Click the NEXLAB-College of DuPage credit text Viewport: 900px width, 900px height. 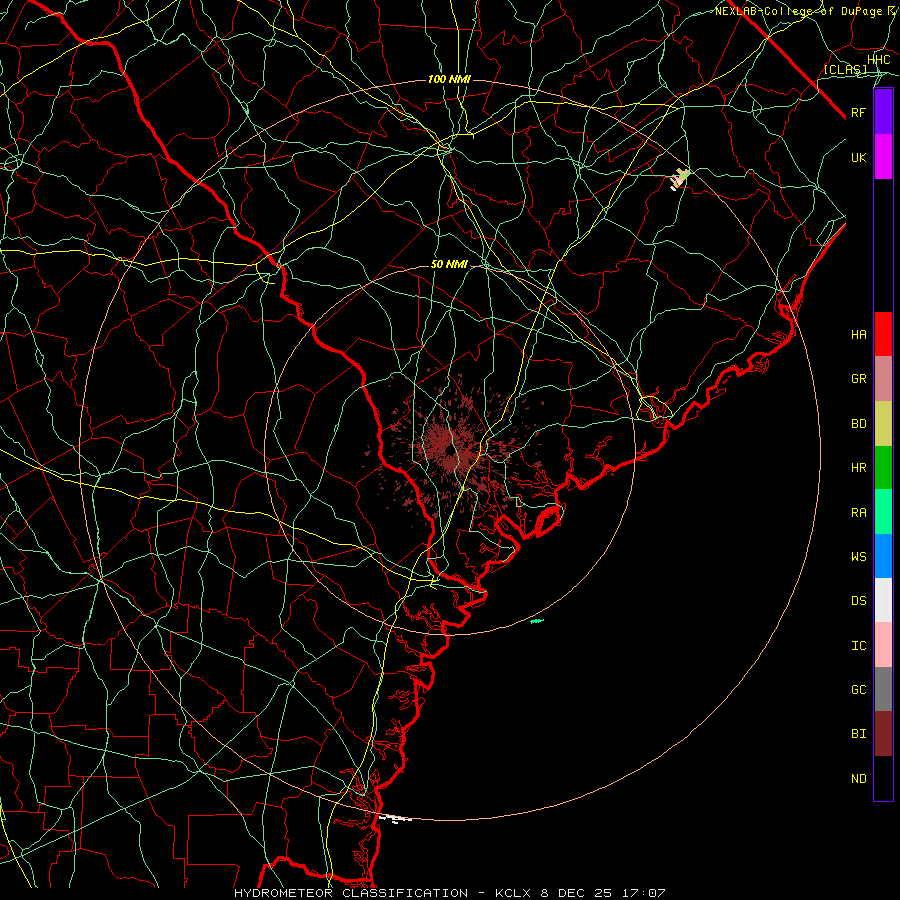[x=807, y=11]
